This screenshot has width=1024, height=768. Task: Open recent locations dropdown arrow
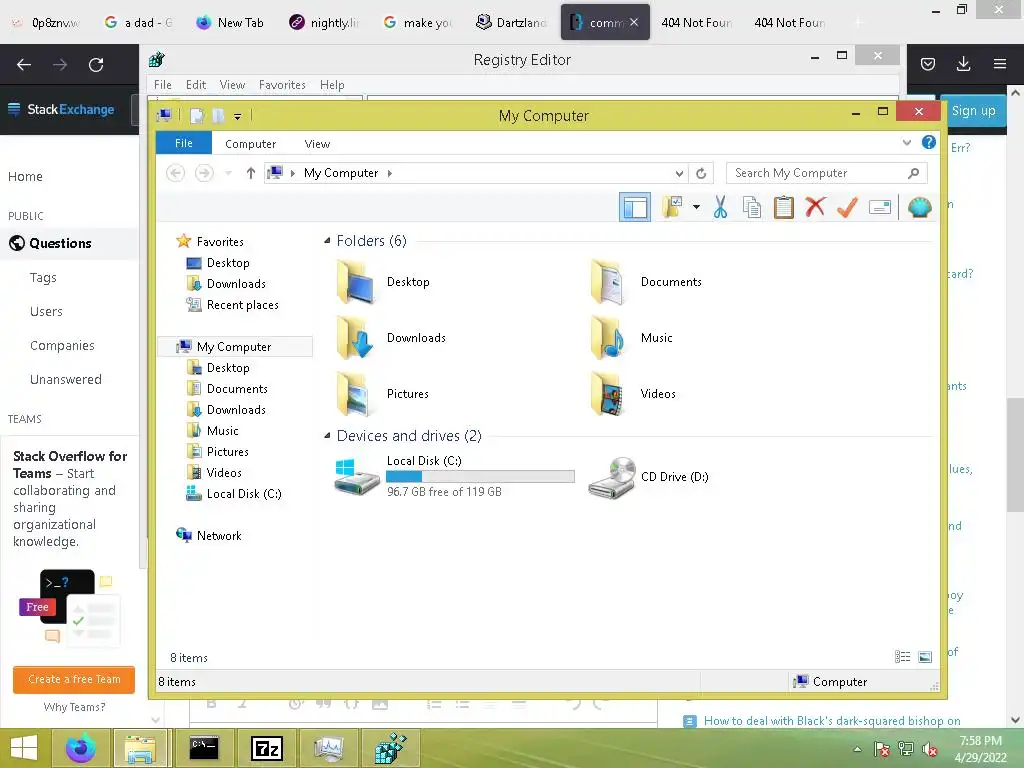coord(228,173)
